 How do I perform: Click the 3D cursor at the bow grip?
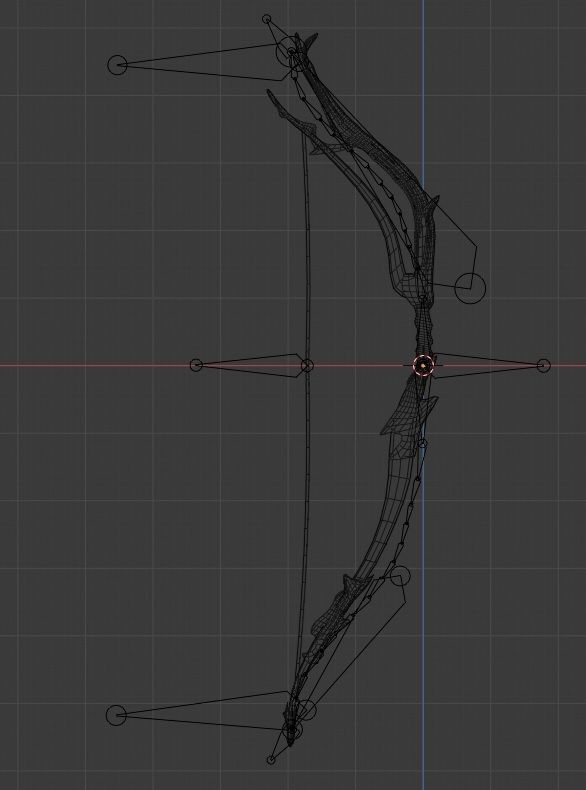click(424, 365)
